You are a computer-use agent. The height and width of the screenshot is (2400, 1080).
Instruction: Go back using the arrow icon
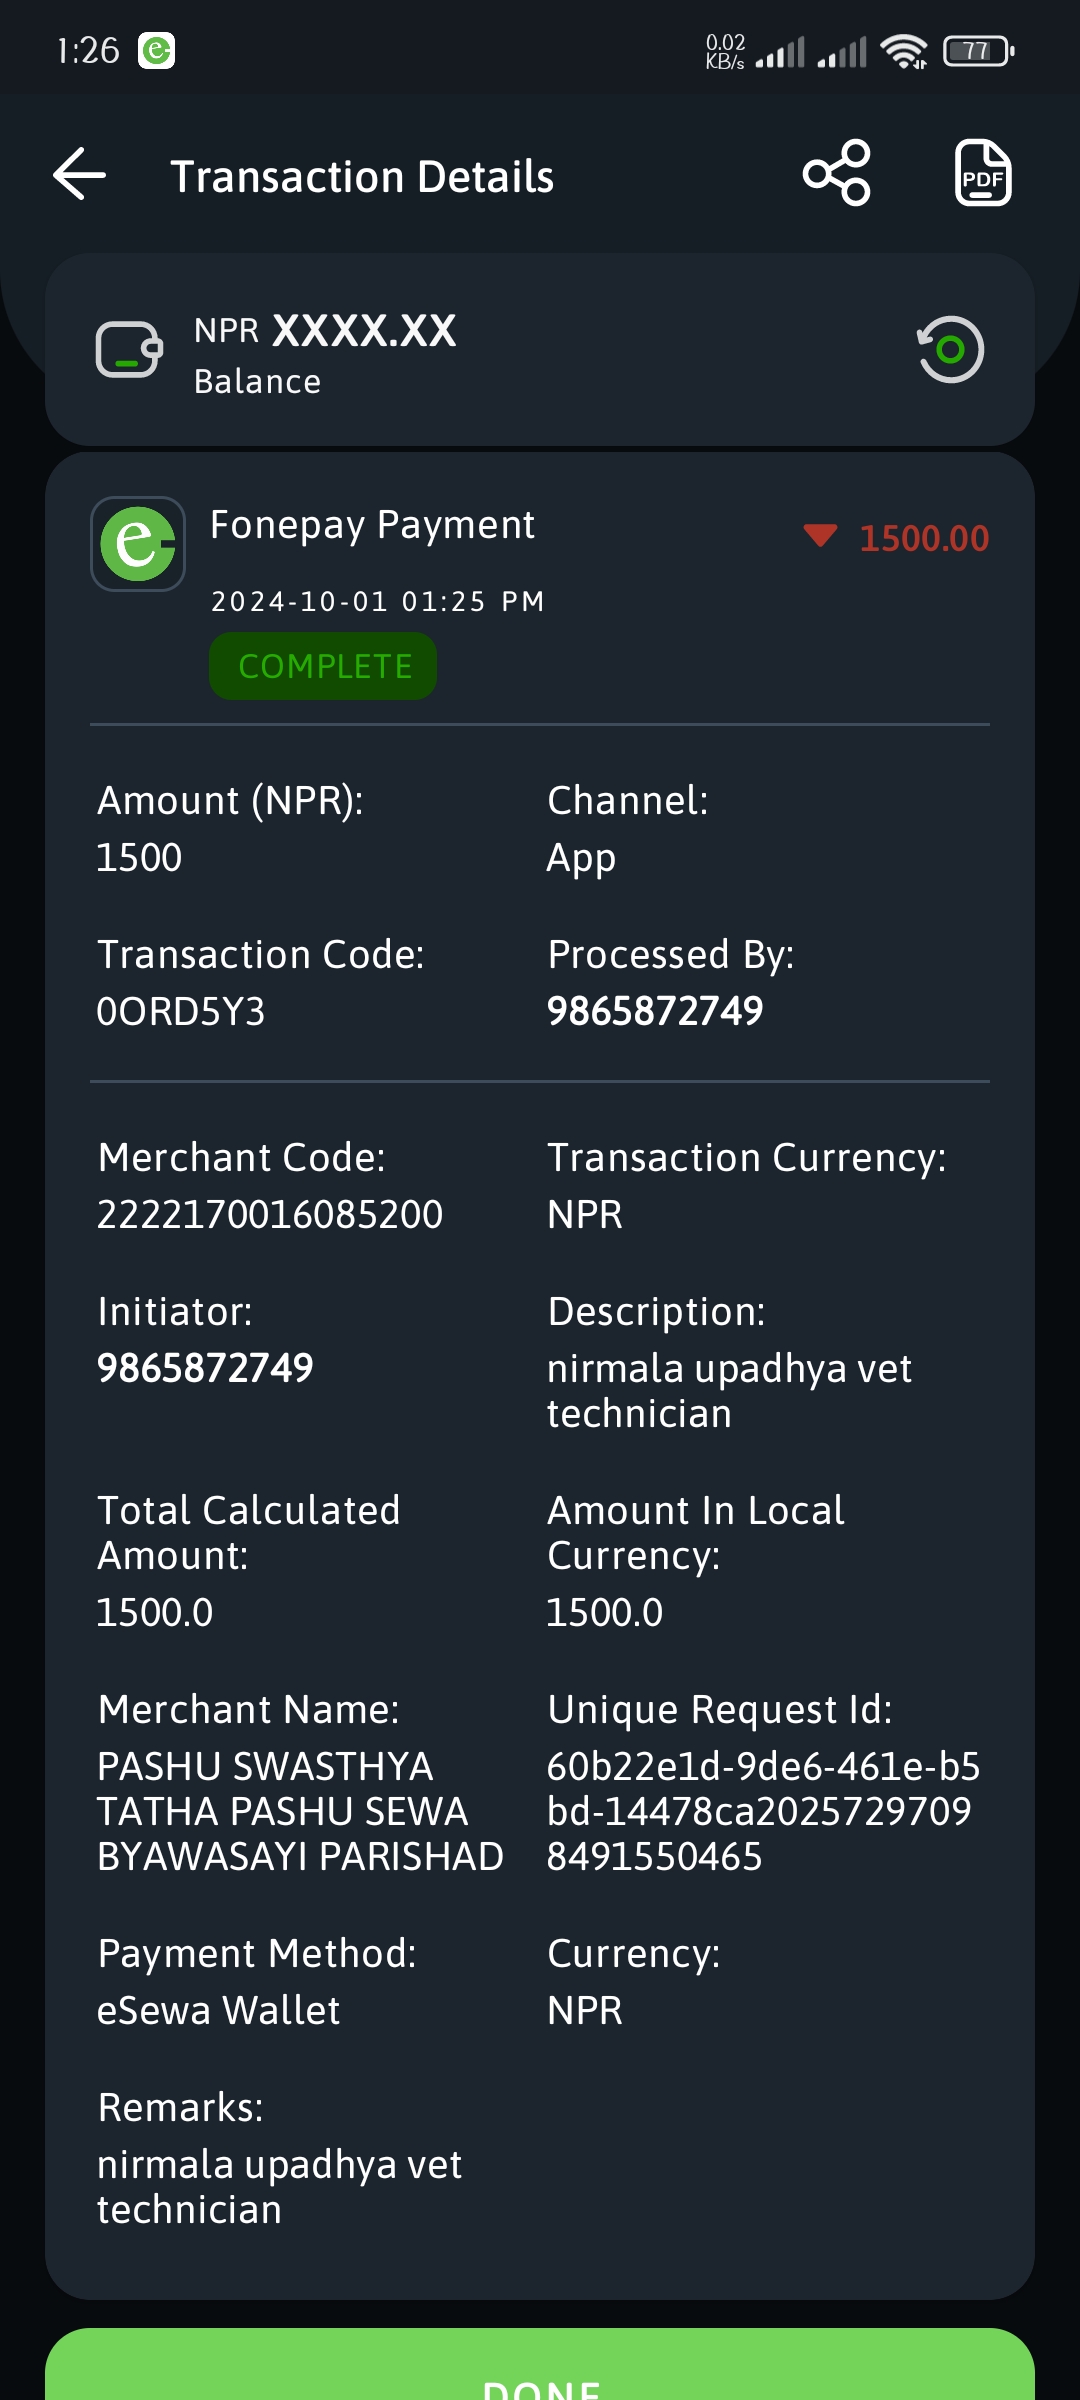tap(80, 174)
